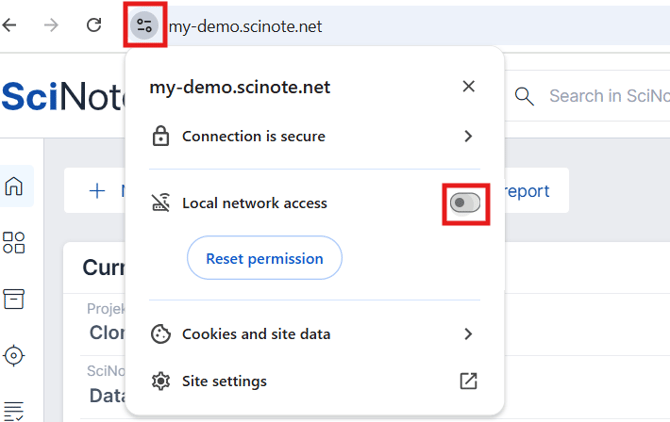The width and height of the screenshot is (670, 422).
Task: Click the Site settings gear entry
Action: pos(224,381)
